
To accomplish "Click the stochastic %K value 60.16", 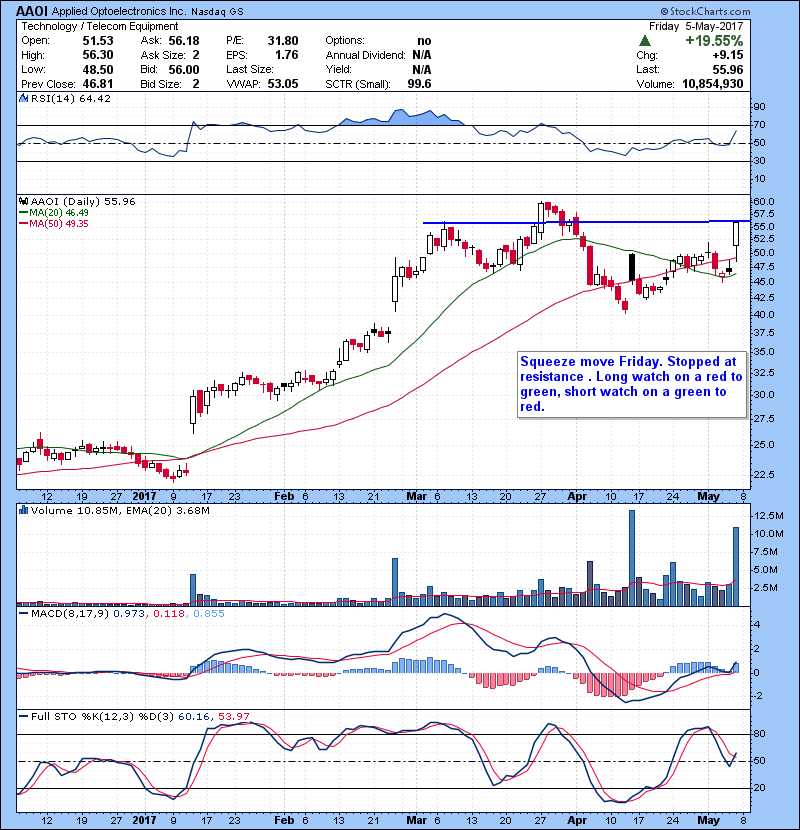I will click(x=194, y=716).
